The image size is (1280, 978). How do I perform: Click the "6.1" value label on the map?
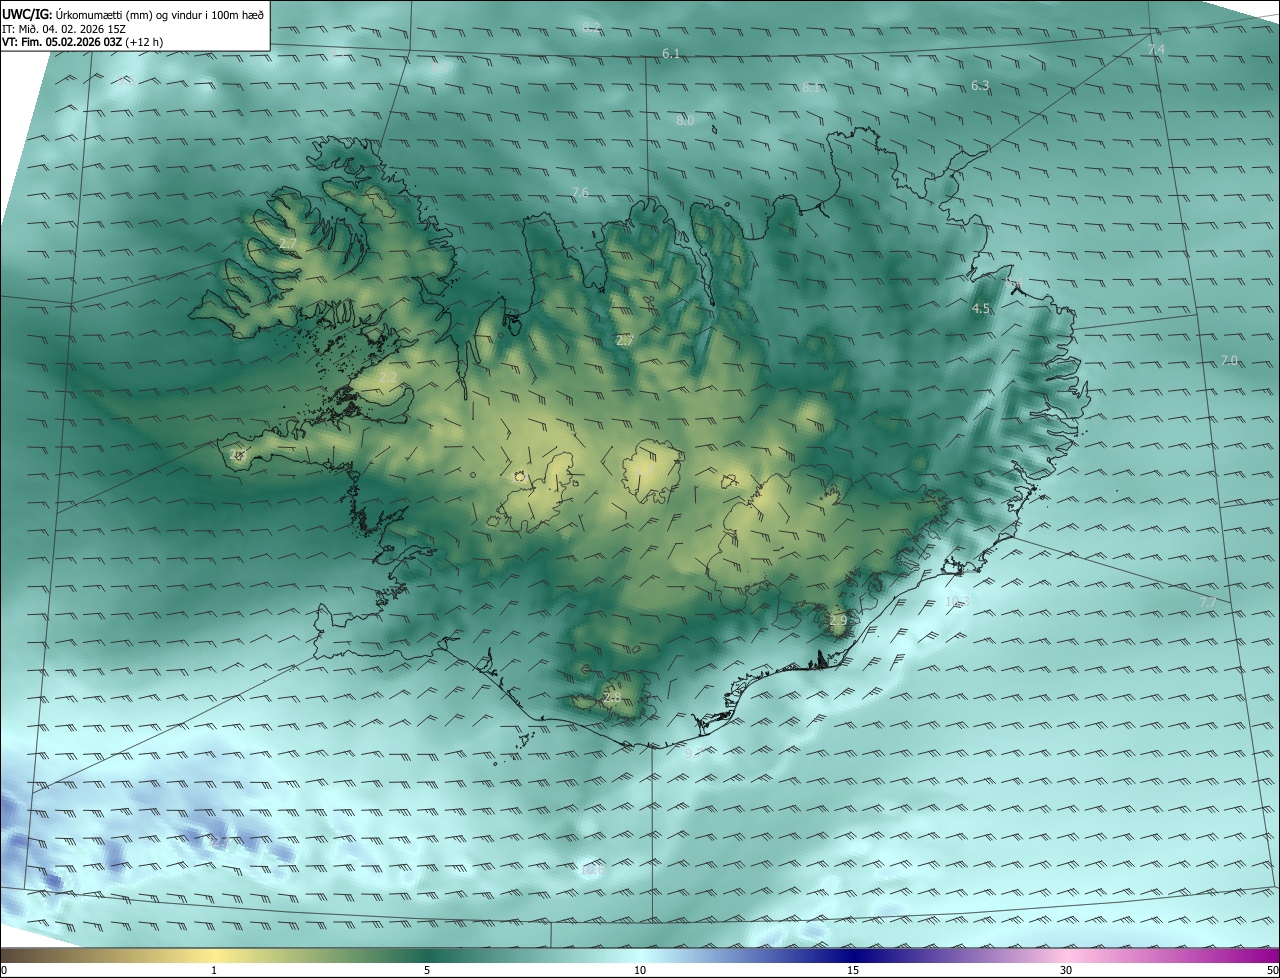[x=671, y=54]
